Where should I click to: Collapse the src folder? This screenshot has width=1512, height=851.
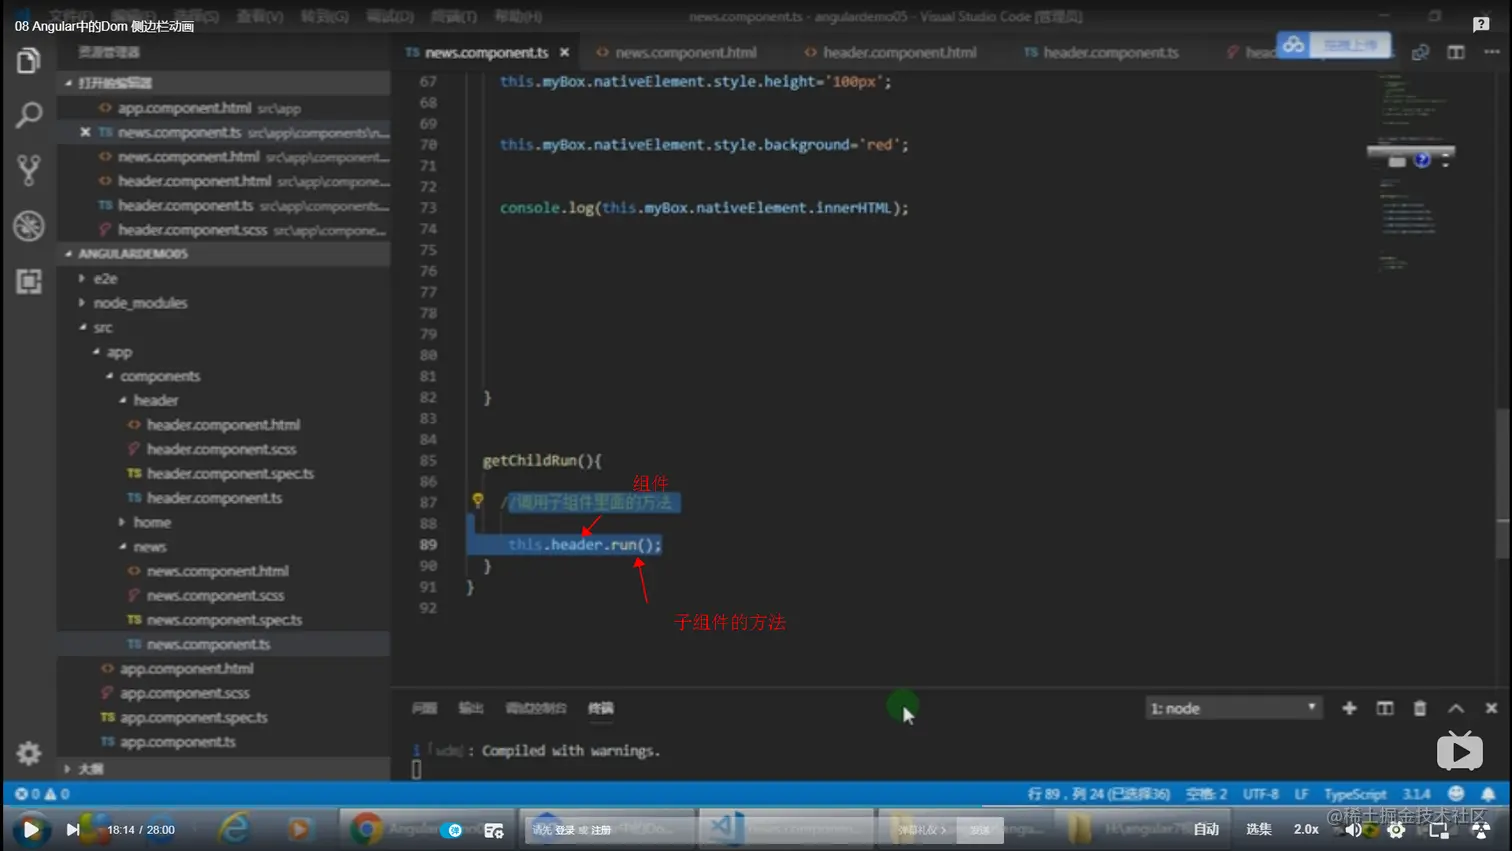coord(82,327)
